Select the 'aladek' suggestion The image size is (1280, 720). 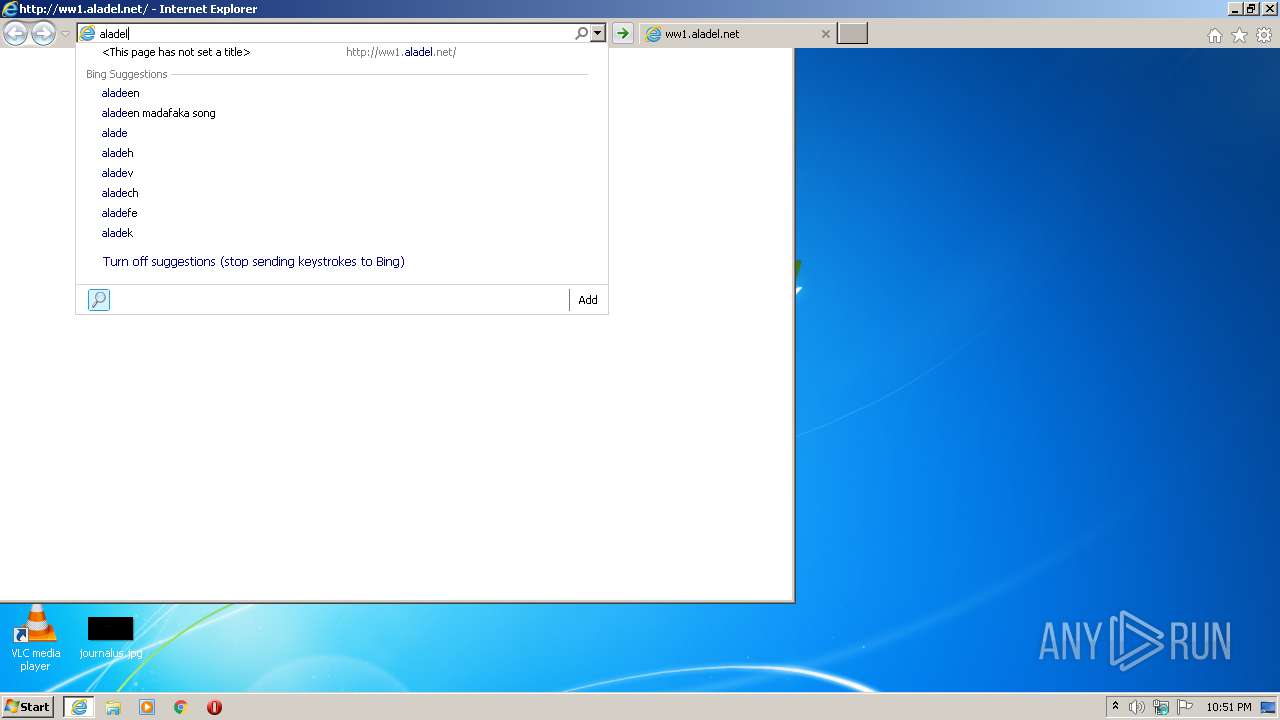pos(117,233)
